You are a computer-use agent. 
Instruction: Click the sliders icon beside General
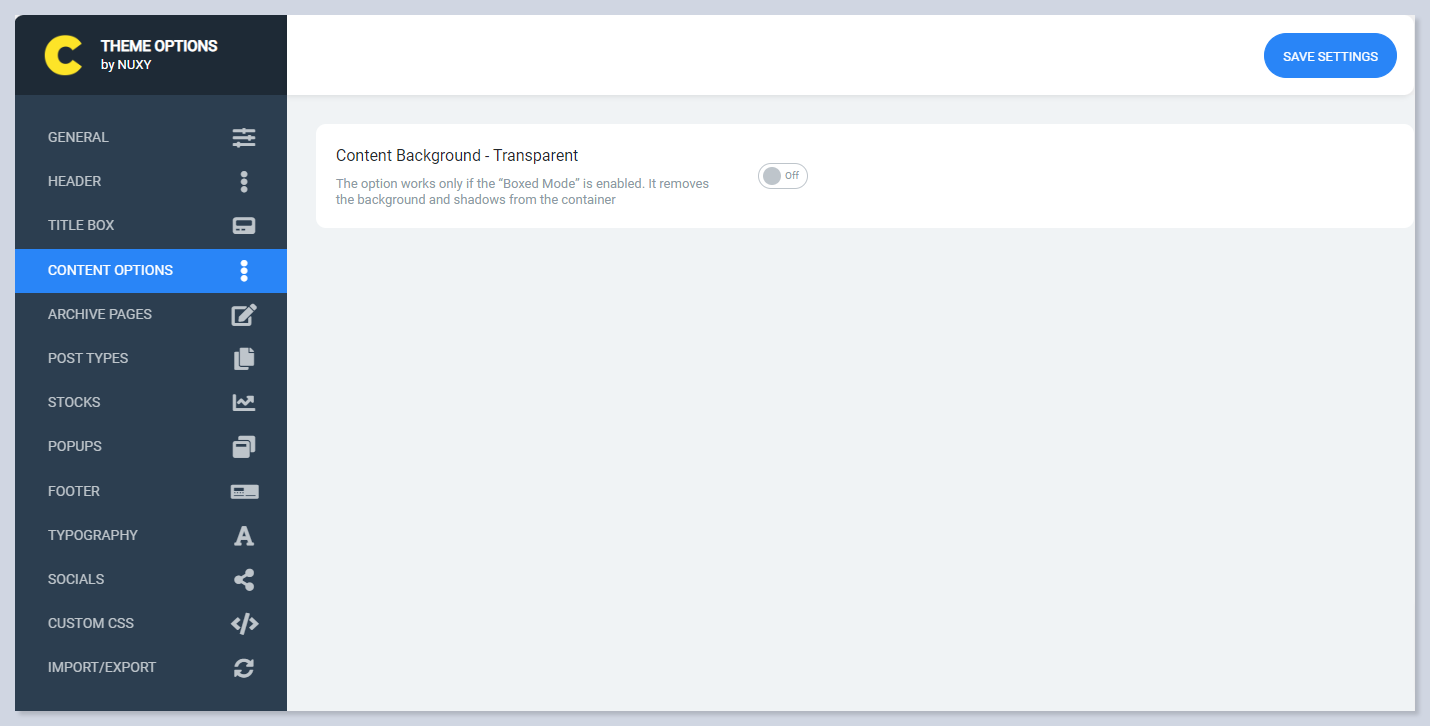point(244,138)
